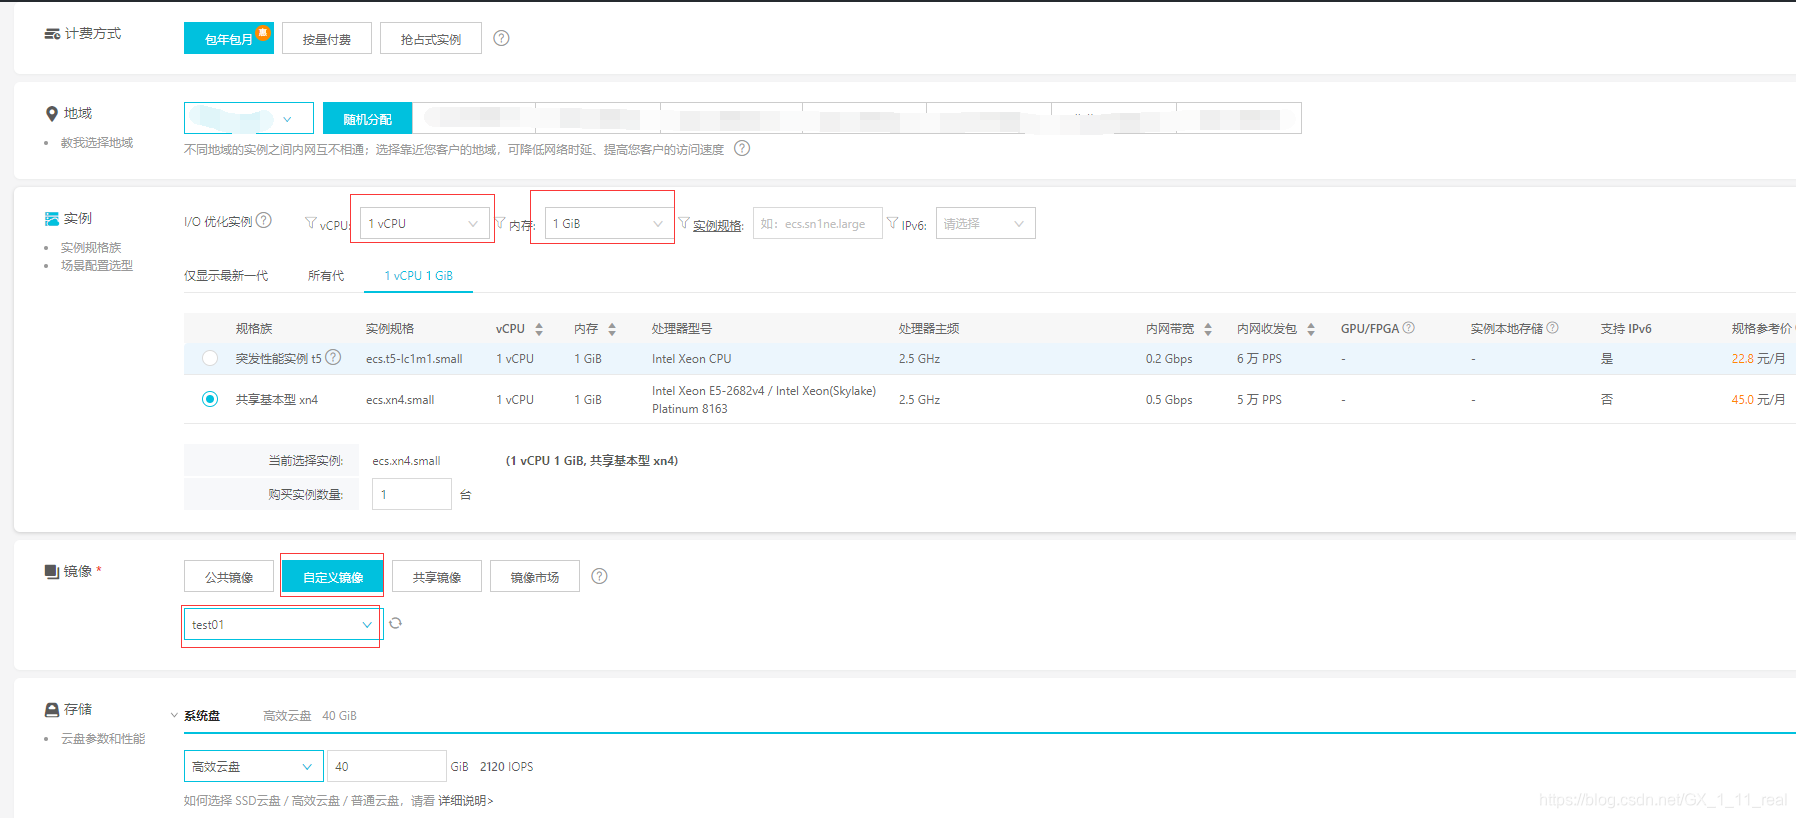Open the 高效云盘 disk type dropdown

pyautogui.click(x=254, y=766)
